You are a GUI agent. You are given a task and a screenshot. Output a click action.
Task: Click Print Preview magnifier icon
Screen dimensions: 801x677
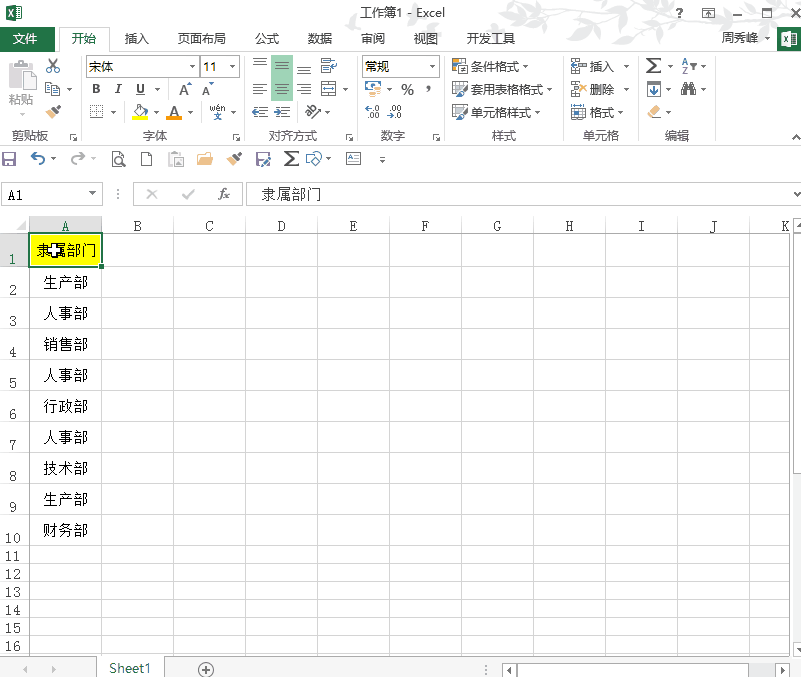pos(119,159)
